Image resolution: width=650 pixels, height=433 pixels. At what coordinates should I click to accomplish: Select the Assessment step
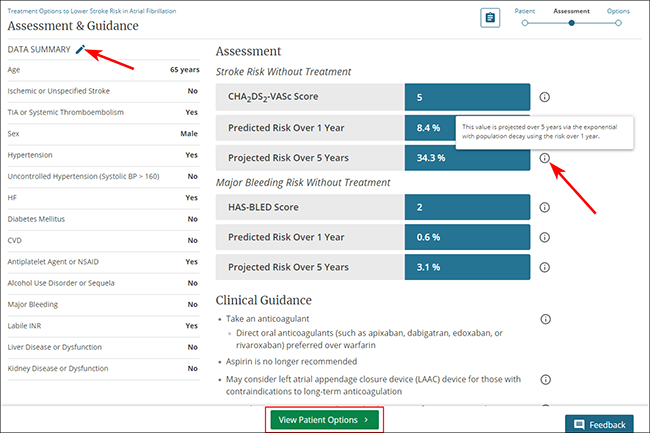tap(571, 11)
